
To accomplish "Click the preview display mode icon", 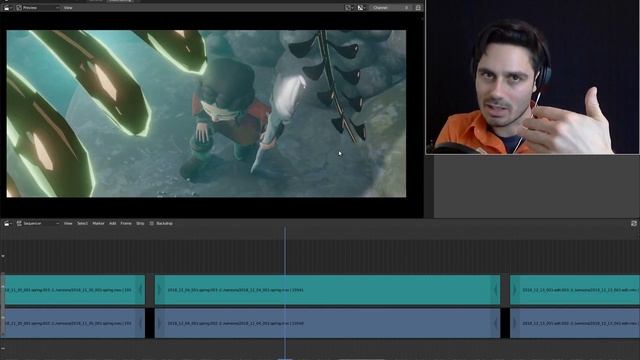I will click(349, 7).
